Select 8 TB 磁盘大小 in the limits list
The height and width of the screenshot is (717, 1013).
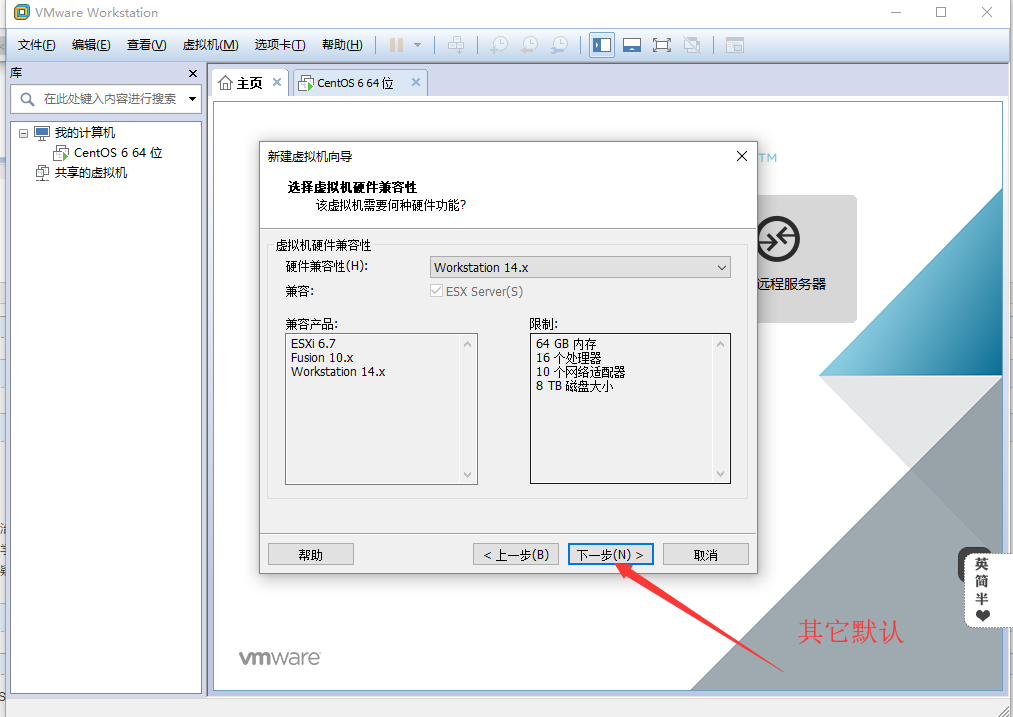(574, 386)
